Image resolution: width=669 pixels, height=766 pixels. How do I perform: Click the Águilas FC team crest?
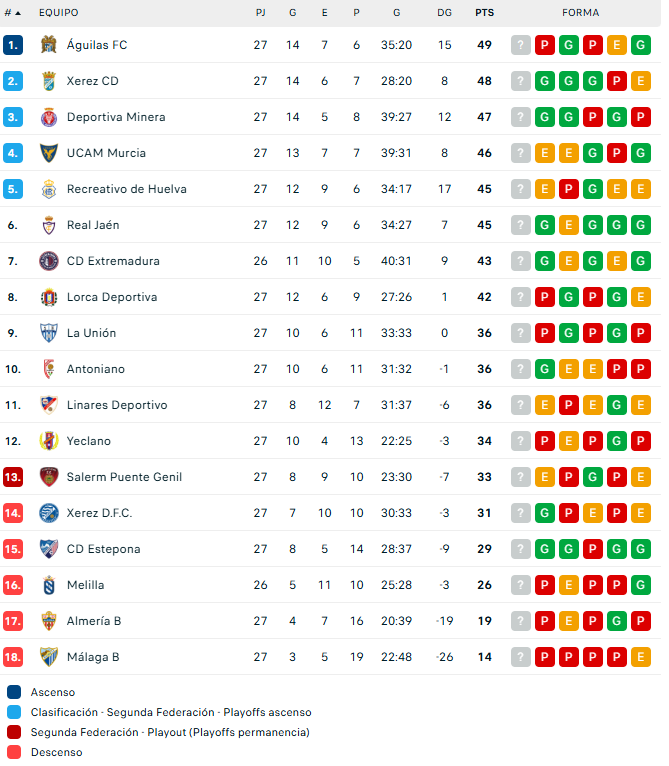point(48,45)
